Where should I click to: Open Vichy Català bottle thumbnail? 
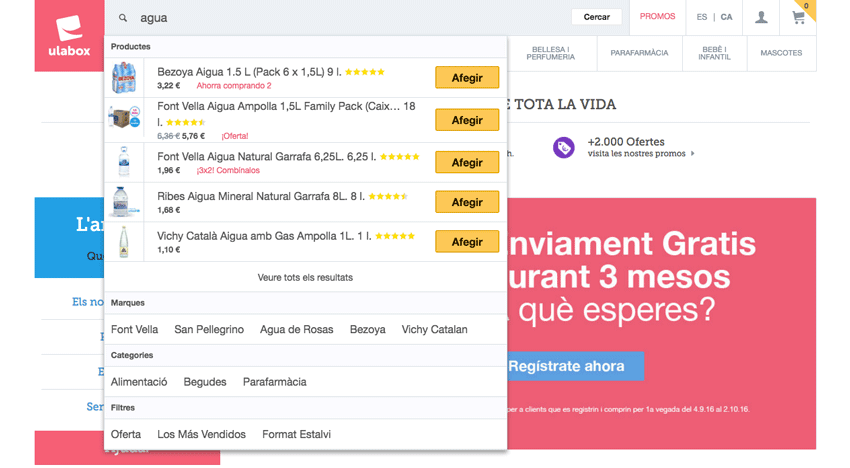click(x=124, y=242)
